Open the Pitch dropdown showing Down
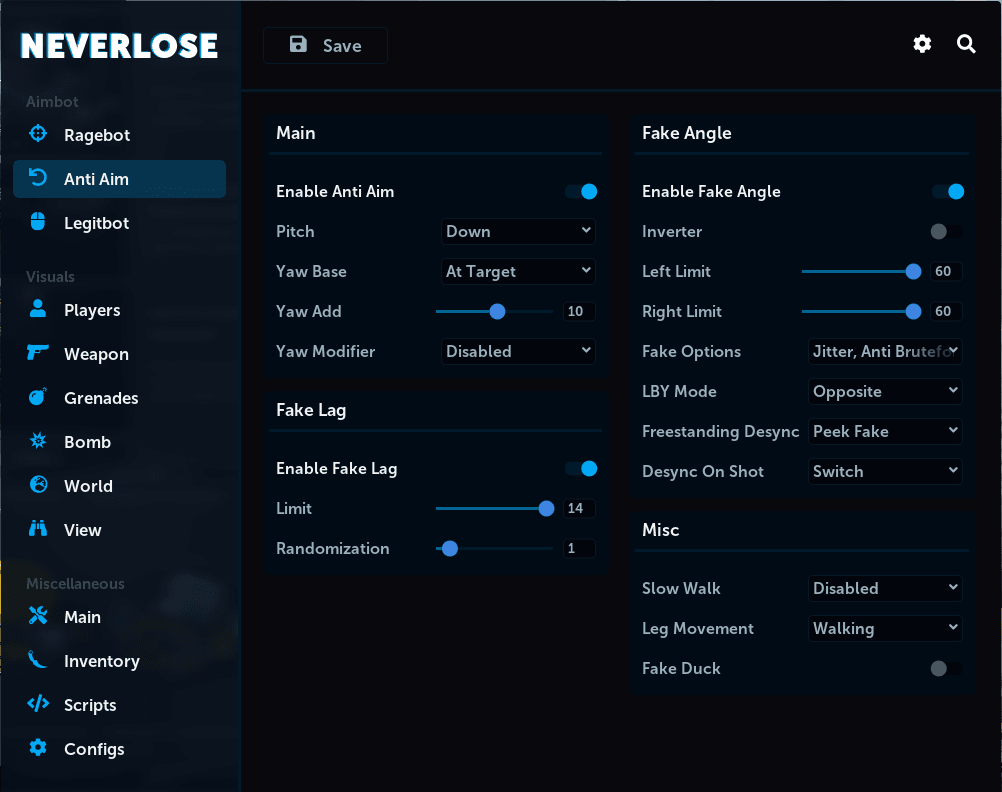1002x792 pixels. click(518, 231)
